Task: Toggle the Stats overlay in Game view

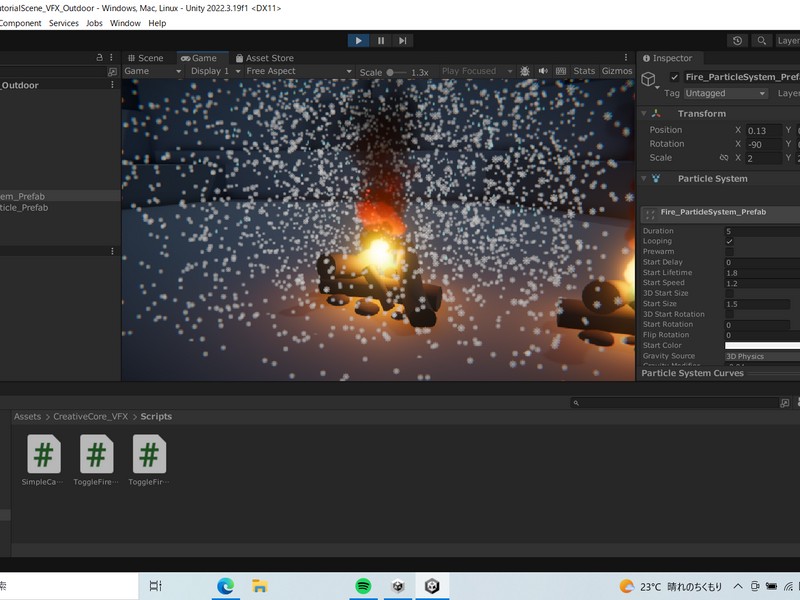Action: 587,71
